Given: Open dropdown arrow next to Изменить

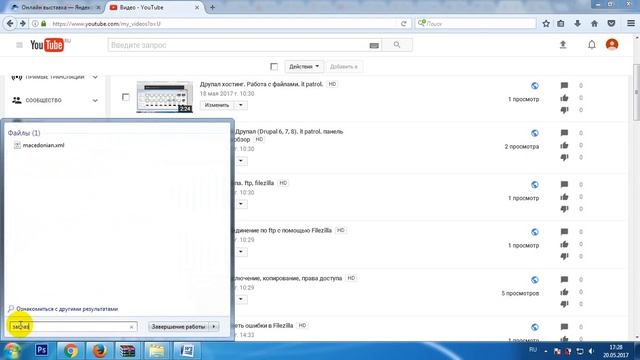Looking at the screenshot, I should coord(241,105).
